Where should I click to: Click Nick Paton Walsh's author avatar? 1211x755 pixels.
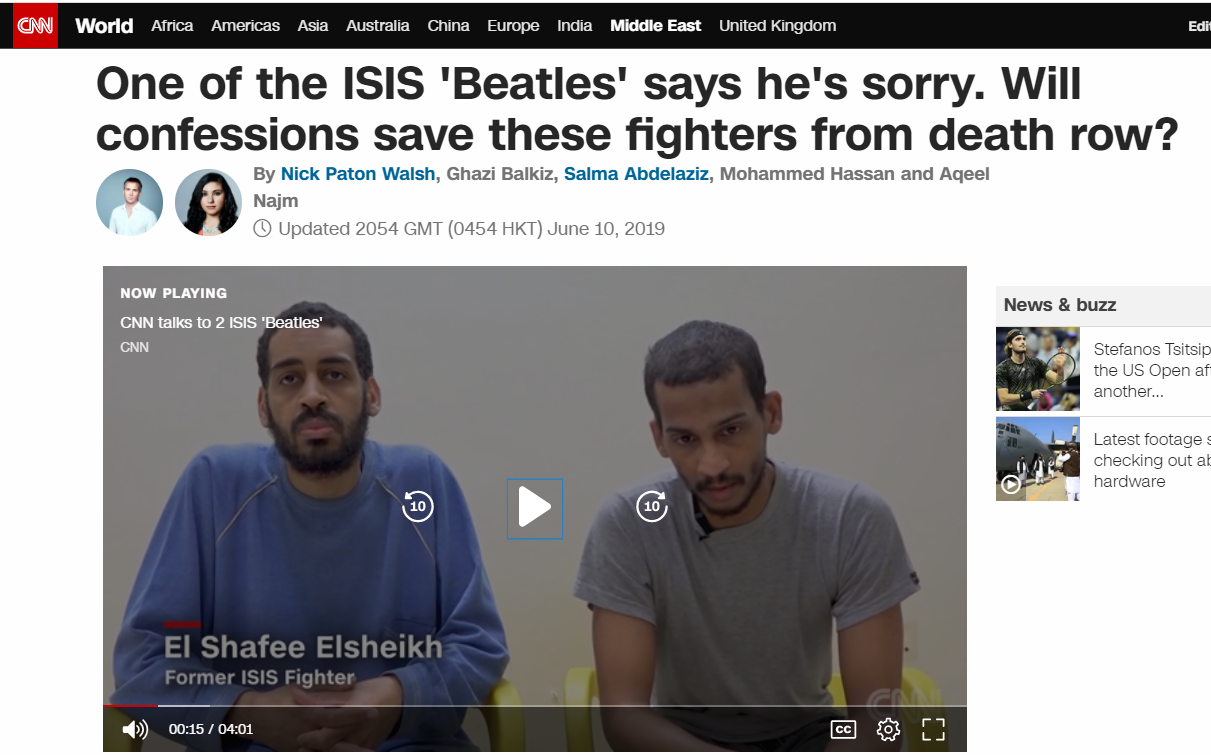[x=129, y=202]
